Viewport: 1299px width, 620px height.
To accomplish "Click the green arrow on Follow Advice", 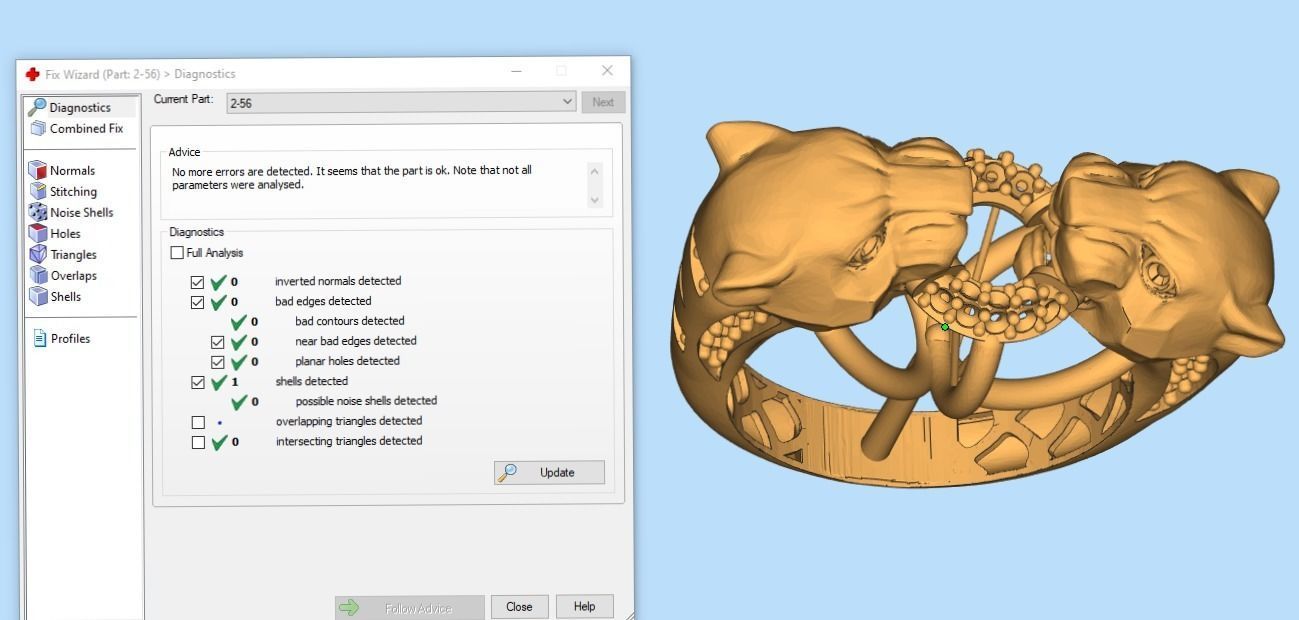I will [x=348, y=607].
